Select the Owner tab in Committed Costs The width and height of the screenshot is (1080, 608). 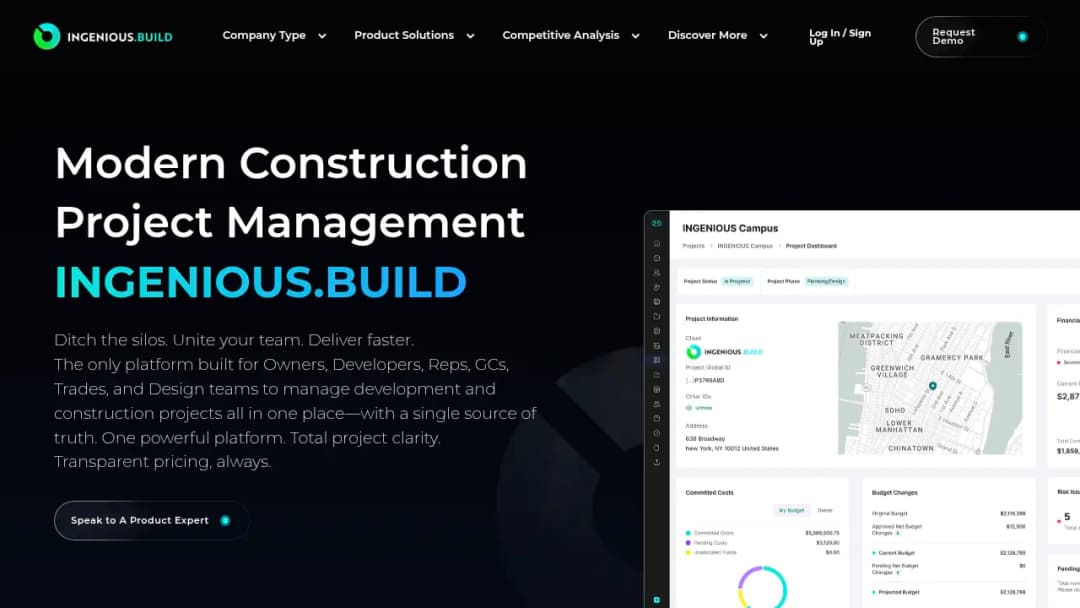[824, 510]
